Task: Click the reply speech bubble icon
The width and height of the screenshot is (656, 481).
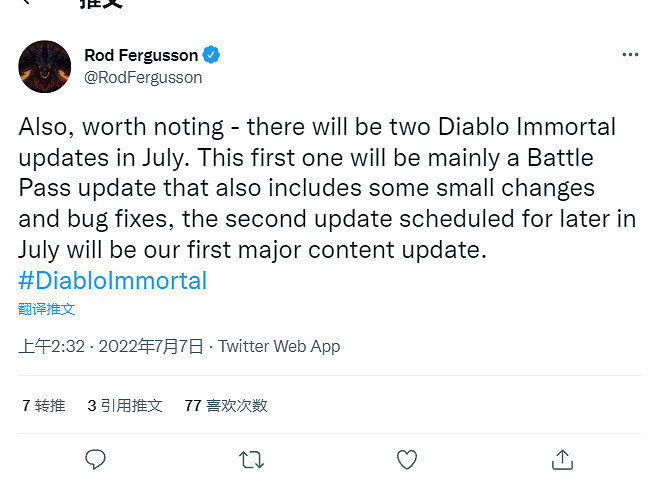Action: pyautogui.click(x=96, y=459)
